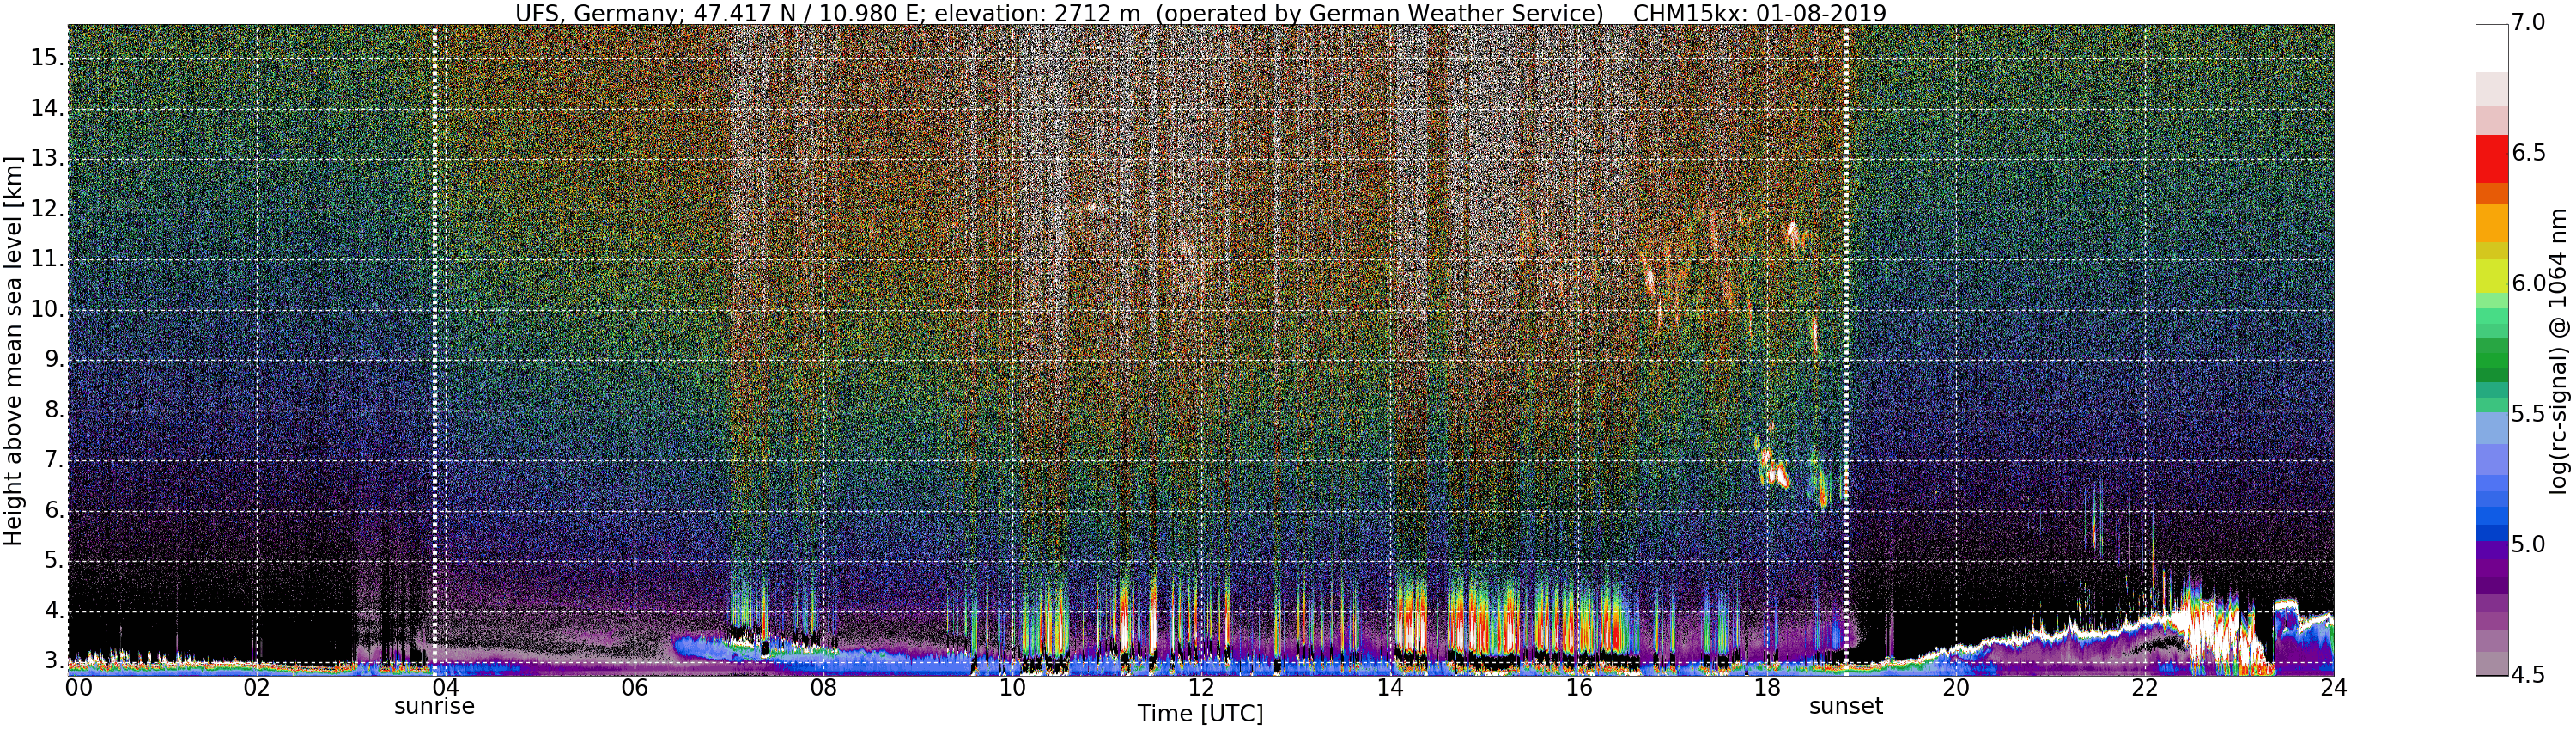
Task: Click the 'Time [UTC]' axis label
Action: point(1200,714)
